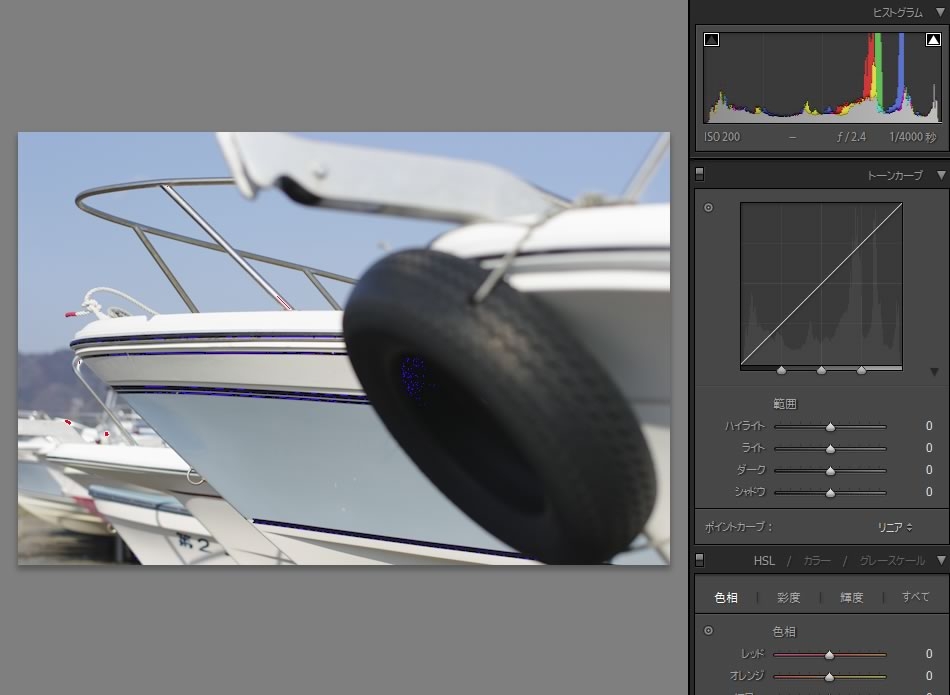Adjust the ライト slider handle
This screenshot has width=950, height=695.
pyautogui.click(x=830, y=449)
